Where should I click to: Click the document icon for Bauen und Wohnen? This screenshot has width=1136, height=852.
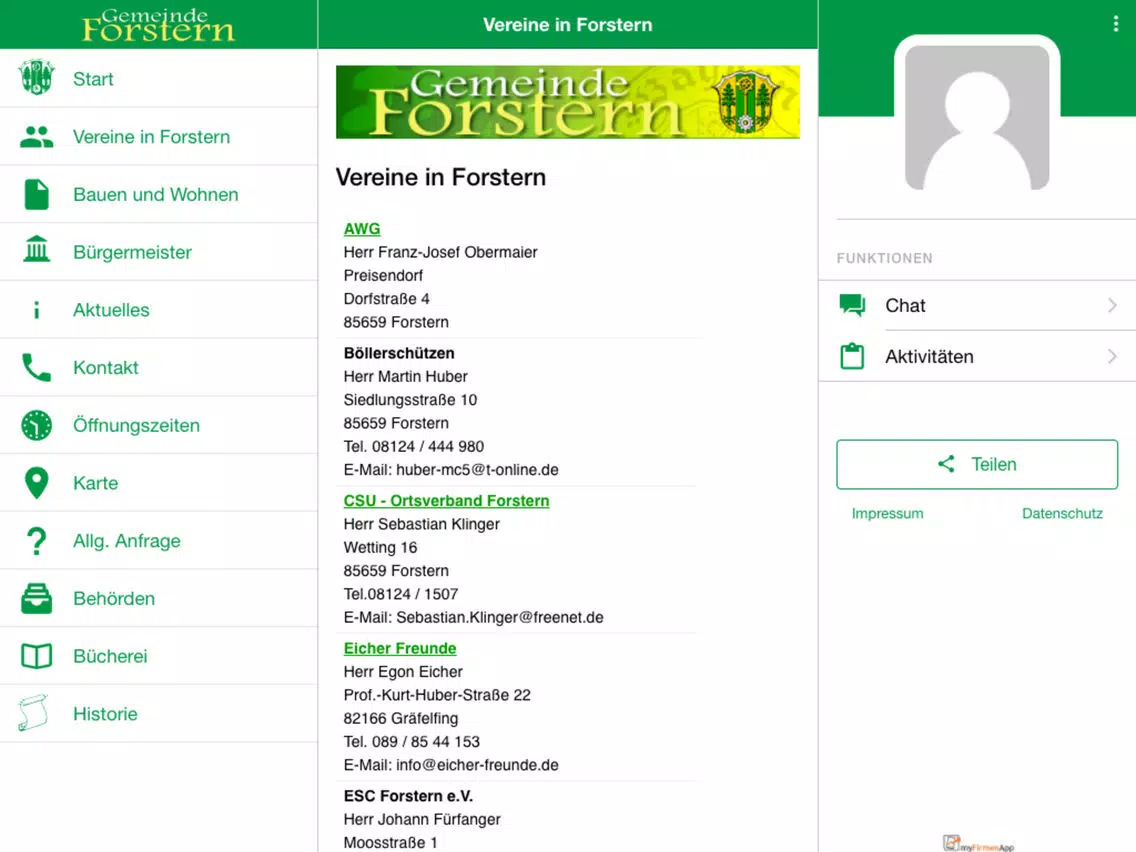(36, 194)
